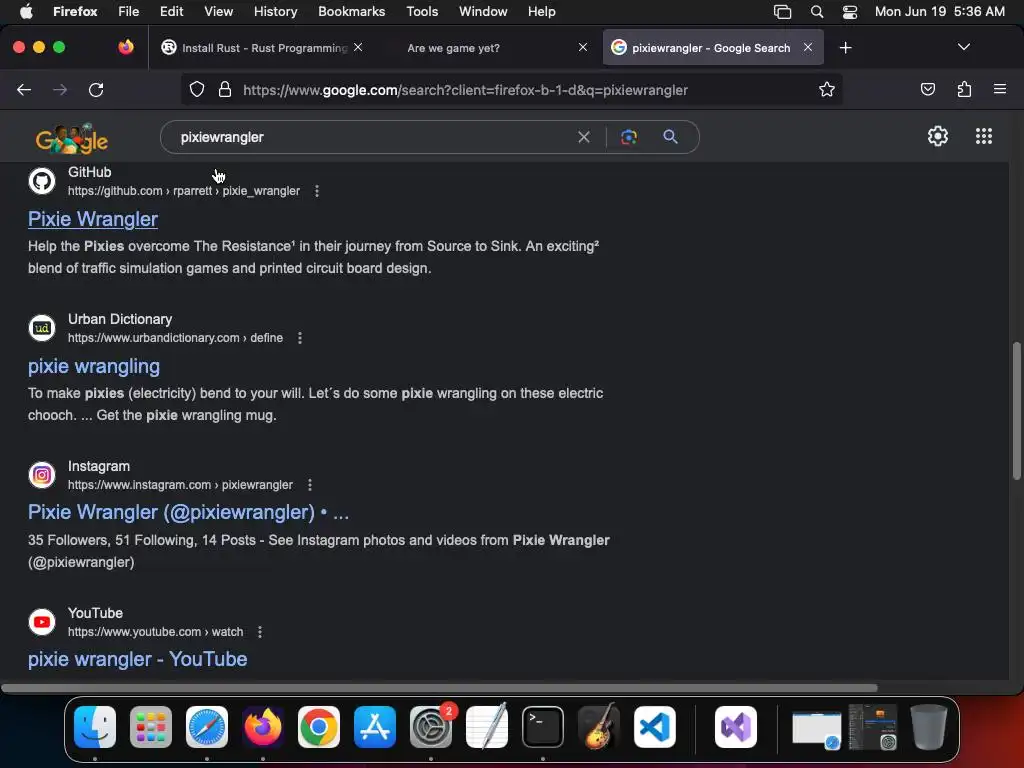Screen dimensions: 1024x768
Task: Open the Firefox hamburger application menu
Action: click(x=1000, y=89)
